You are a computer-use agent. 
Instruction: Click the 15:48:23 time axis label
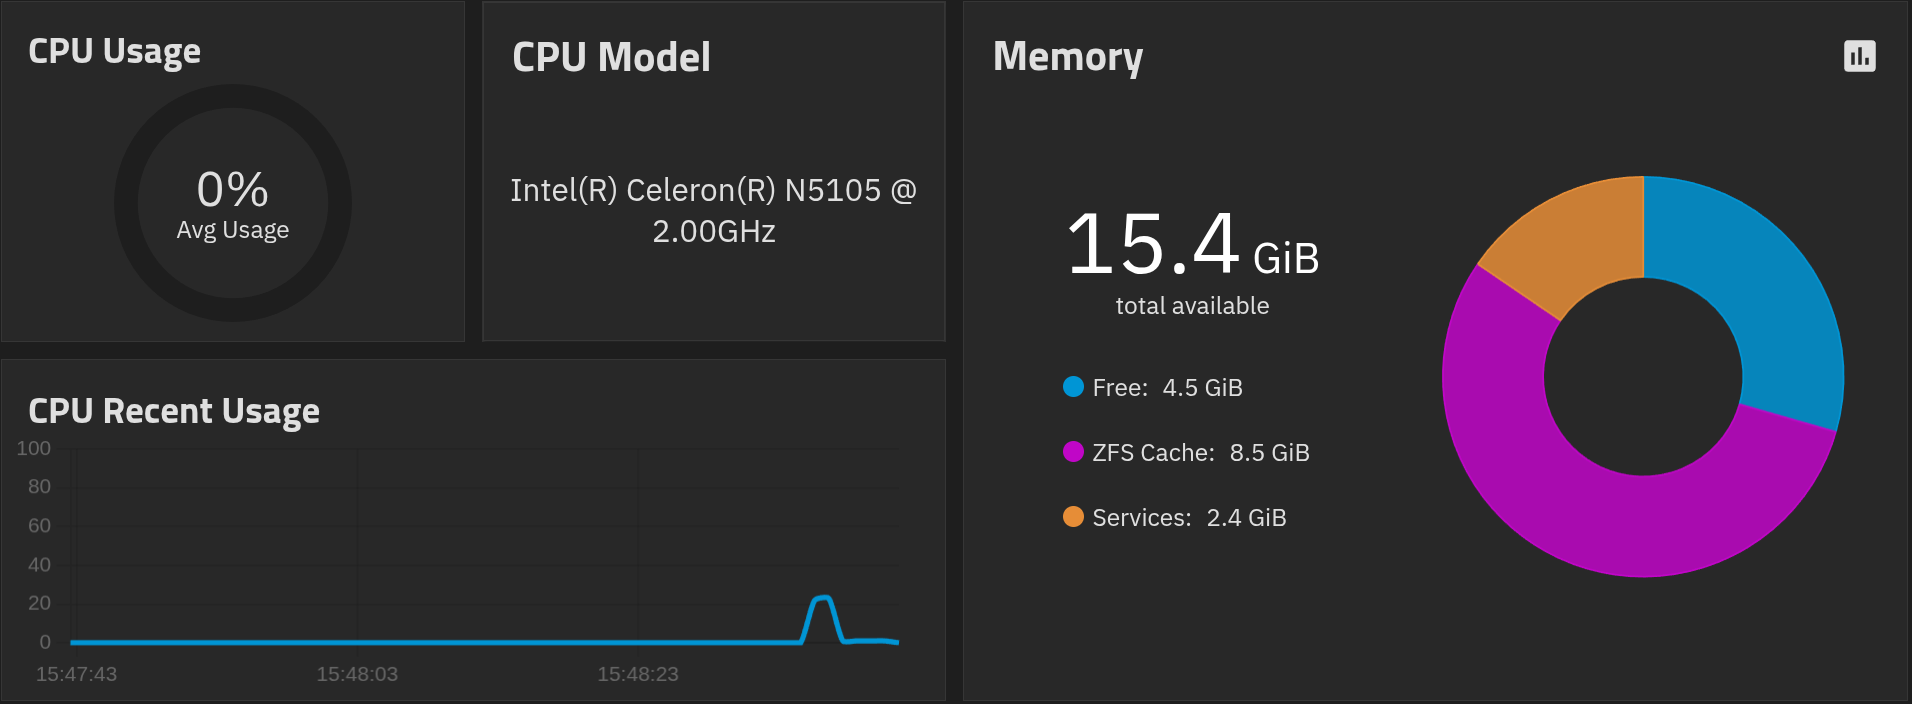click(638, 674)
